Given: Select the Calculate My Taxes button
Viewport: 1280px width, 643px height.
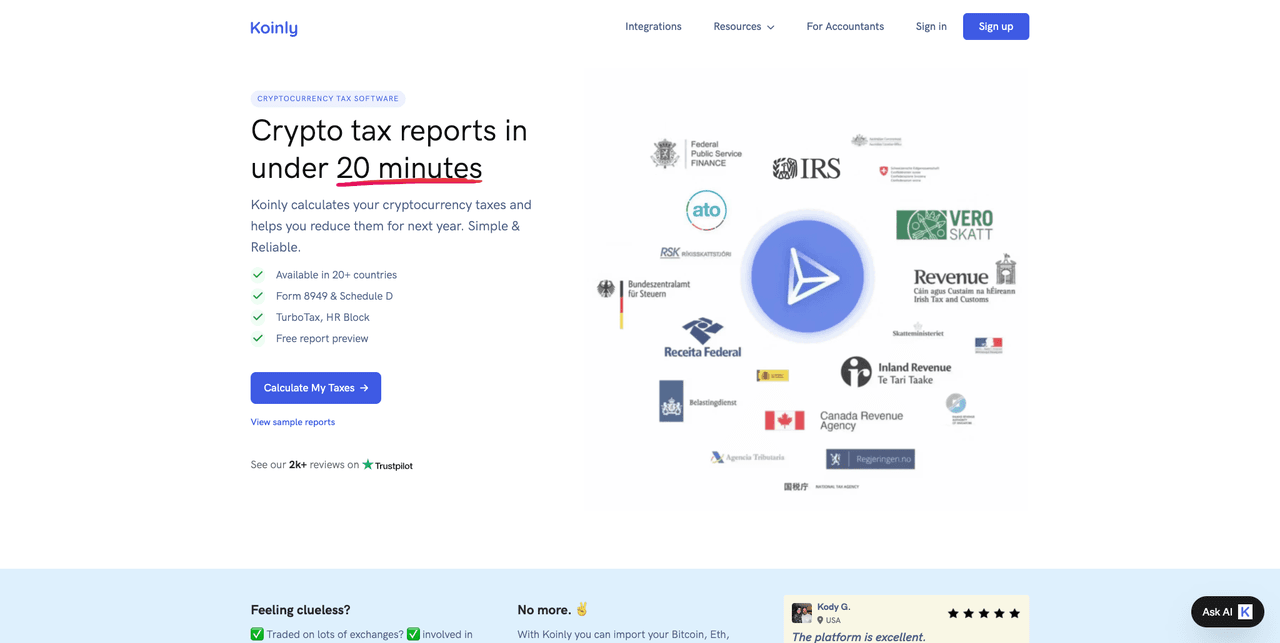Looking at the screenshot, I should coord(316,388).
